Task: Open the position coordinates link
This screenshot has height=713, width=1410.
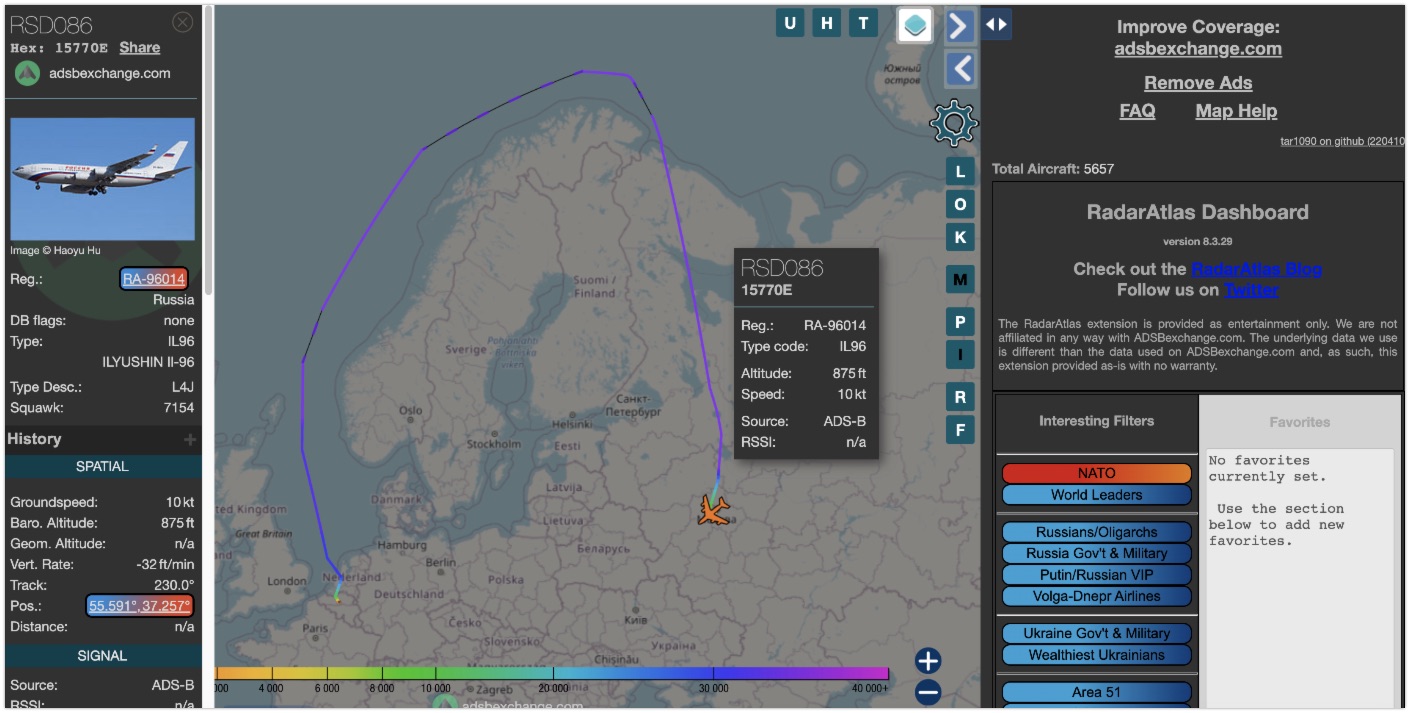Action: [139, 606]
